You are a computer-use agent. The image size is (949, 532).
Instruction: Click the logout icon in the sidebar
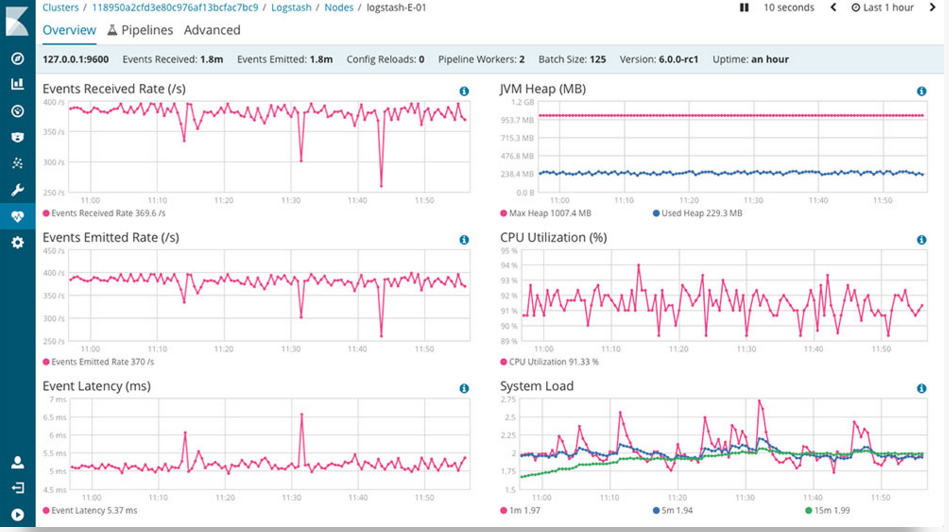[x=17, y=488]
